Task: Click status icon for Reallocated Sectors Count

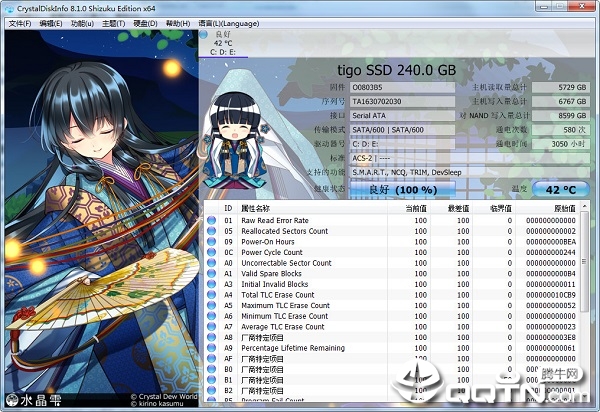Action: 211,231
